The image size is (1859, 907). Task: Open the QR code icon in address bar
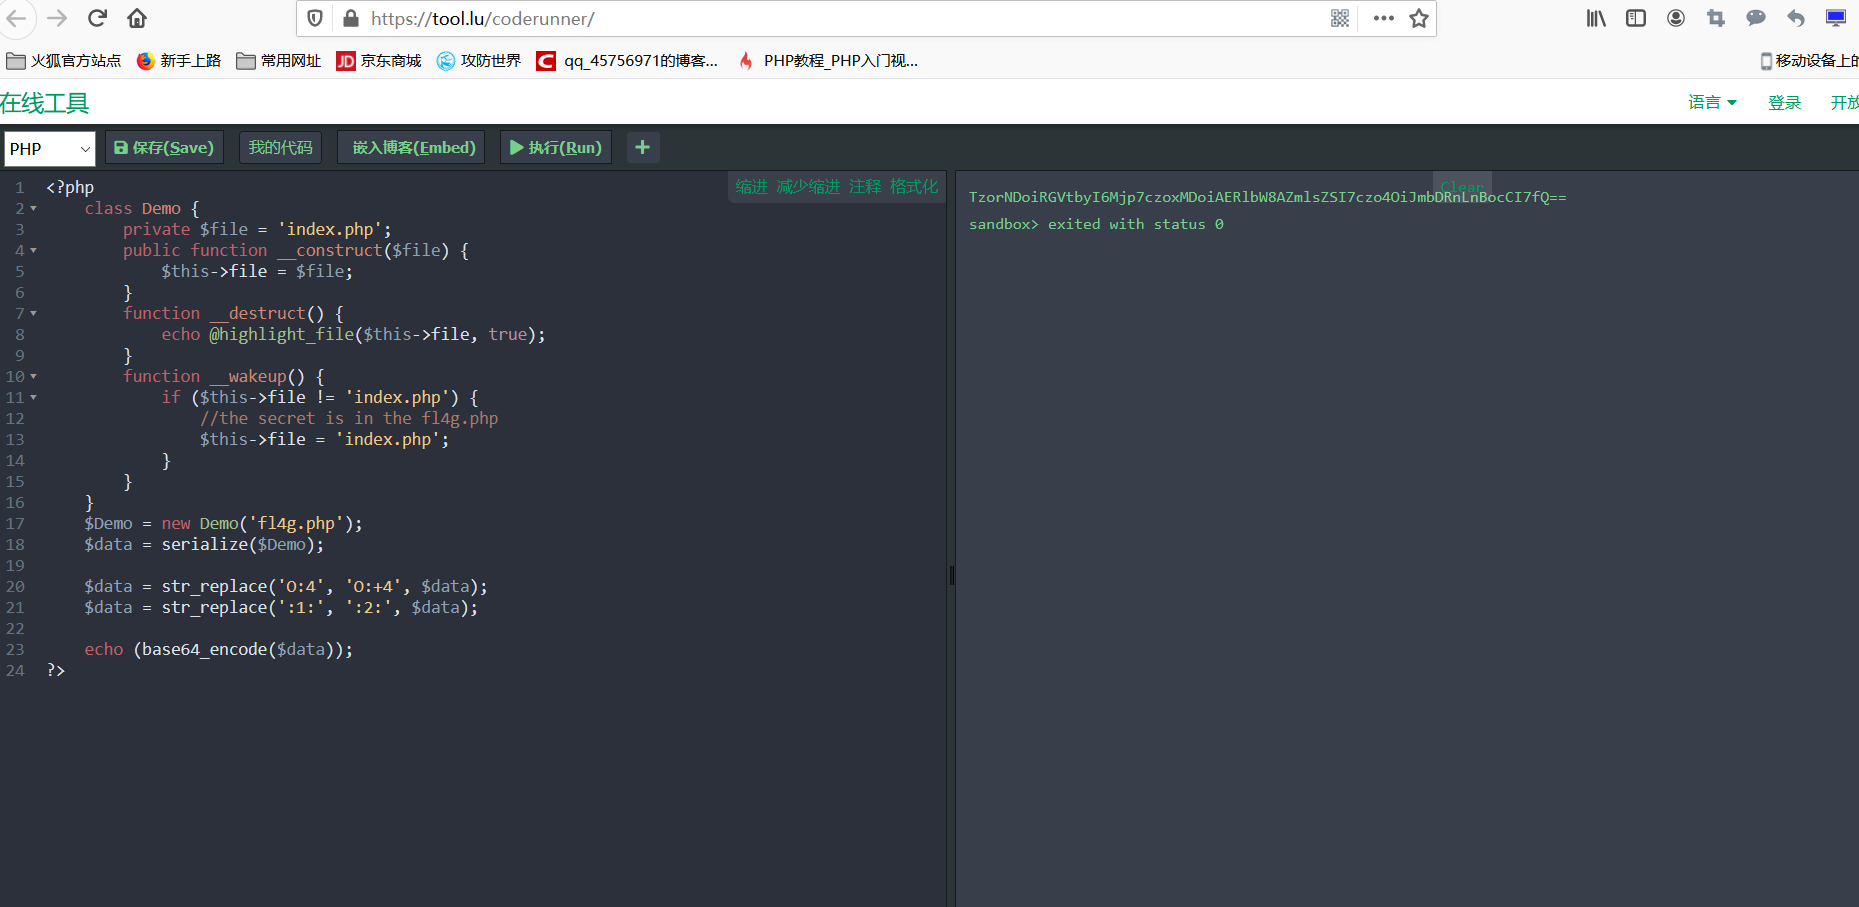point(1340,18)
